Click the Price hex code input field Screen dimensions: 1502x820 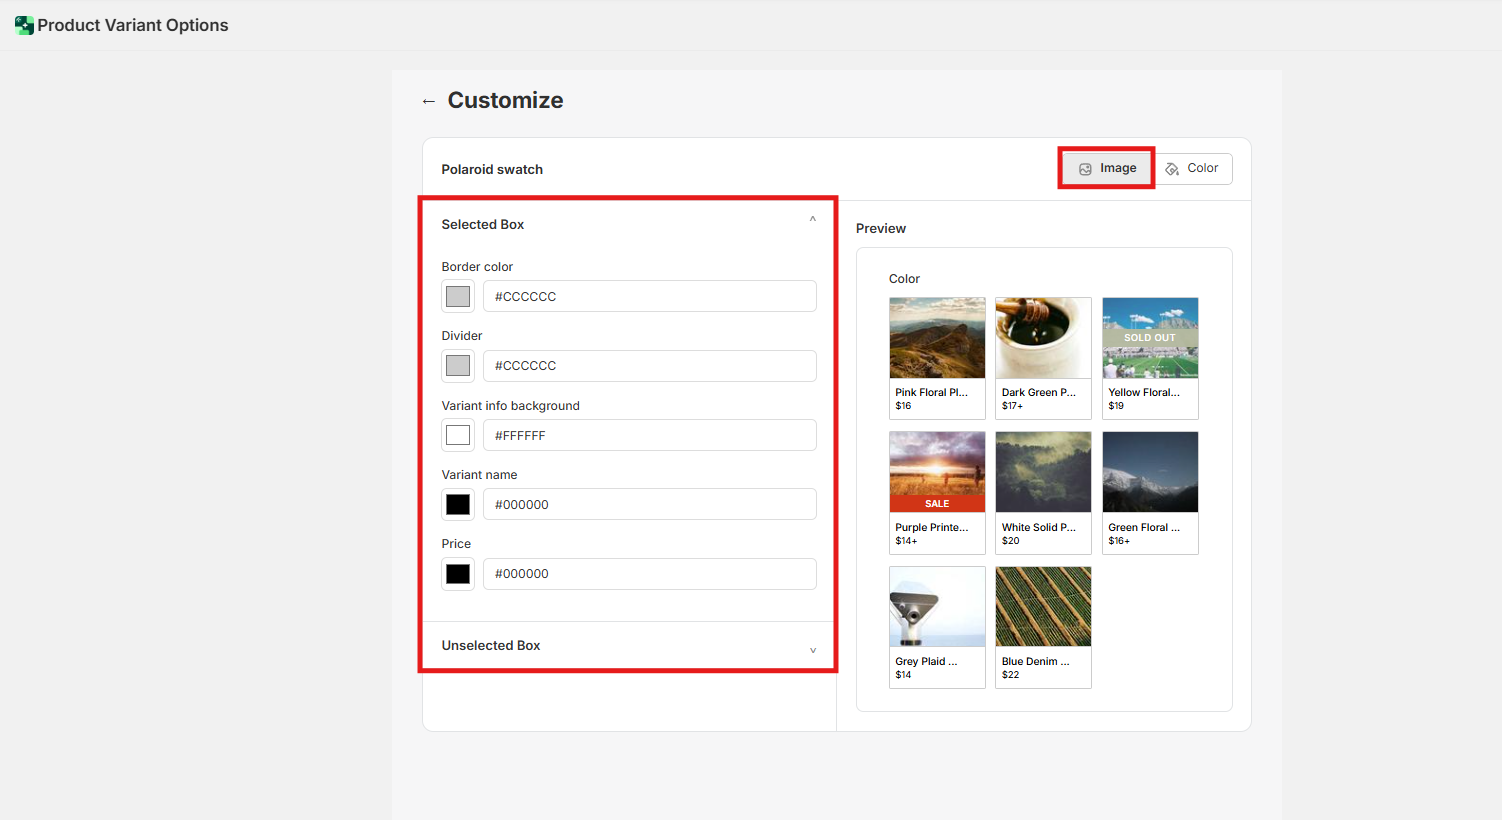point(649,574)
